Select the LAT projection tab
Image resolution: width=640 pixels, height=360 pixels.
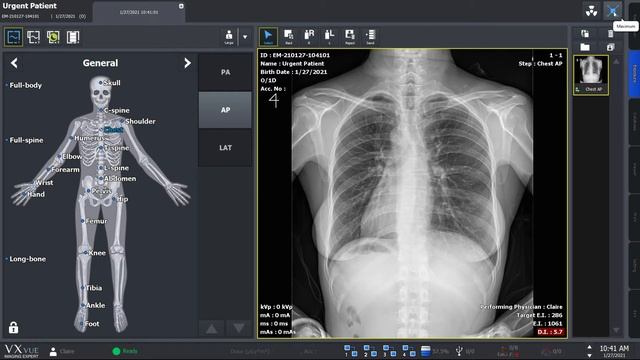[x=225, y=148]
